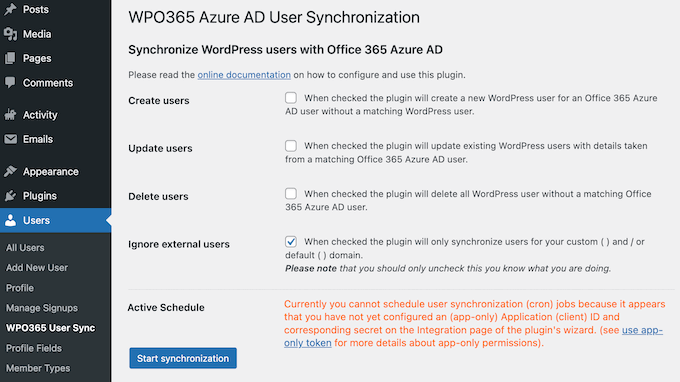Click the Pages icon in sidebar
680x382 pixels.
coord(10,58)
